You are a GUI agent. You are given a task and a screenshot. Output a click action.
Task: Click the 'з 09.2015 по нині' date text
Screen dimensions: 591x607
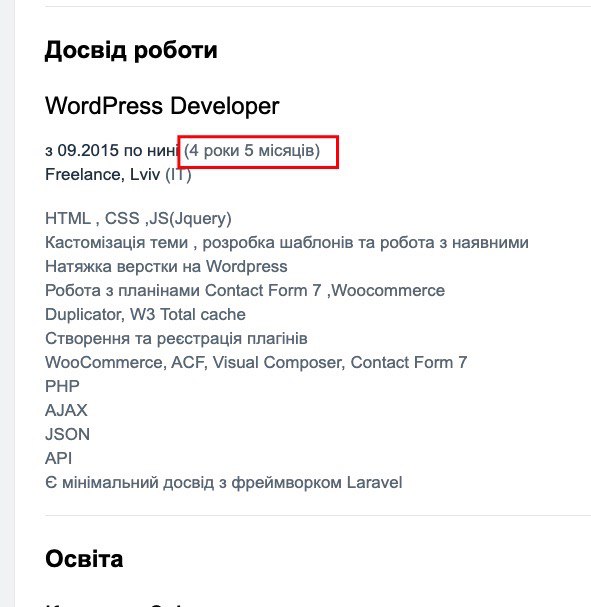pos(111,150)
